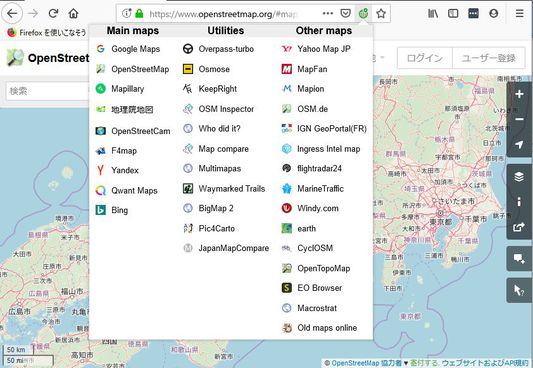This screenshot has width=533, height=368.
Task: Choose Mapillary from the map list
Action: (x=120, y=89)
